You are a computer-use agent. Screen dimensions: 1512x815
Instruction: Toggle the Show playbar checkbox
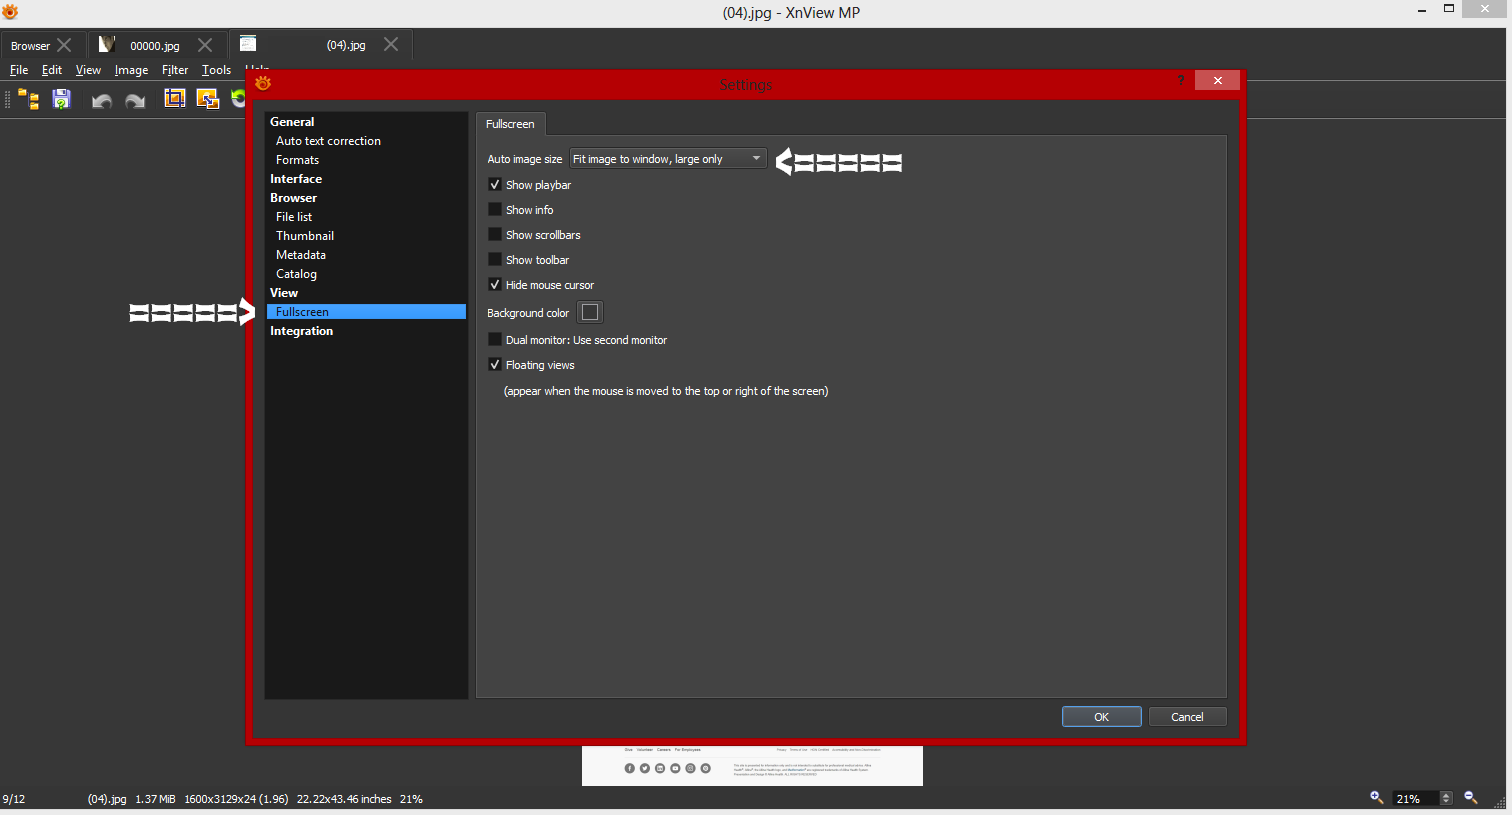pos(495,185)
